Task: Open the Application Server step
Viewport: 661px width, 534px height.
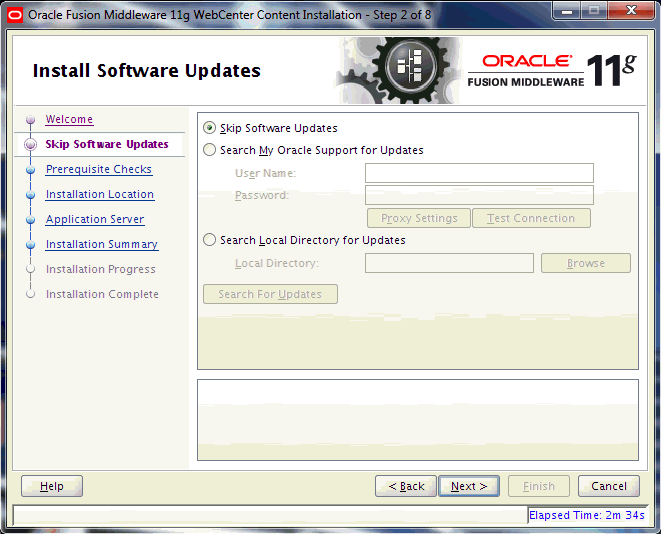Action: [95, 219]
